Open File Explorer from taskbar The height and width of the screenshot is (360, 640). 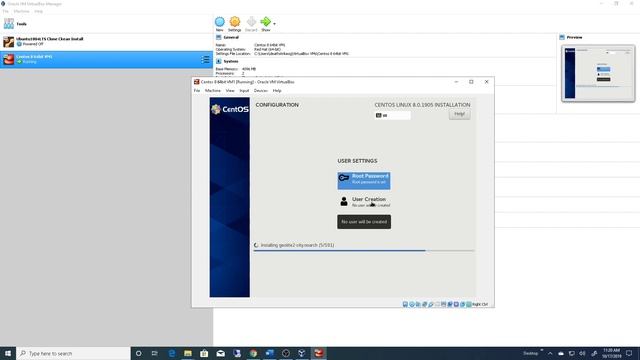[x=188, y=353]
